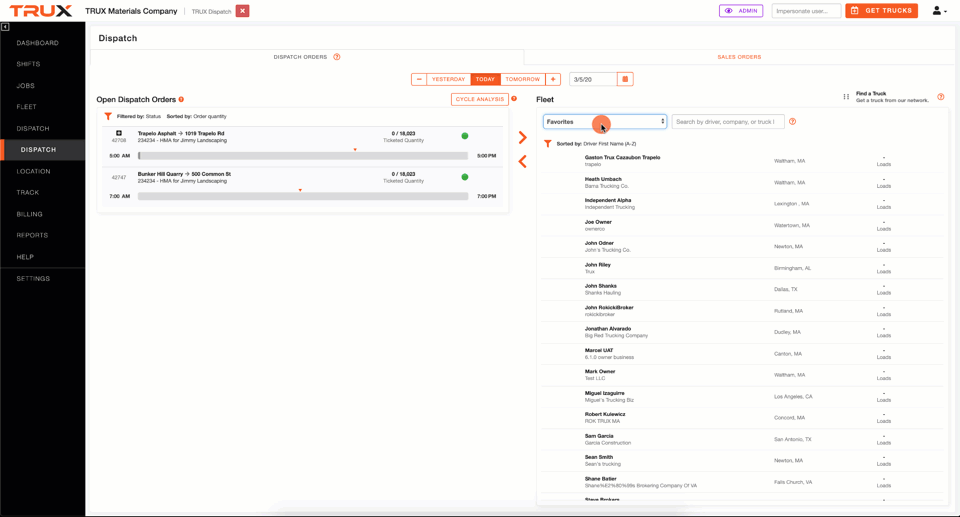
Task: Click the Bunker Hill Quarry order title
Action: [184, 174]
